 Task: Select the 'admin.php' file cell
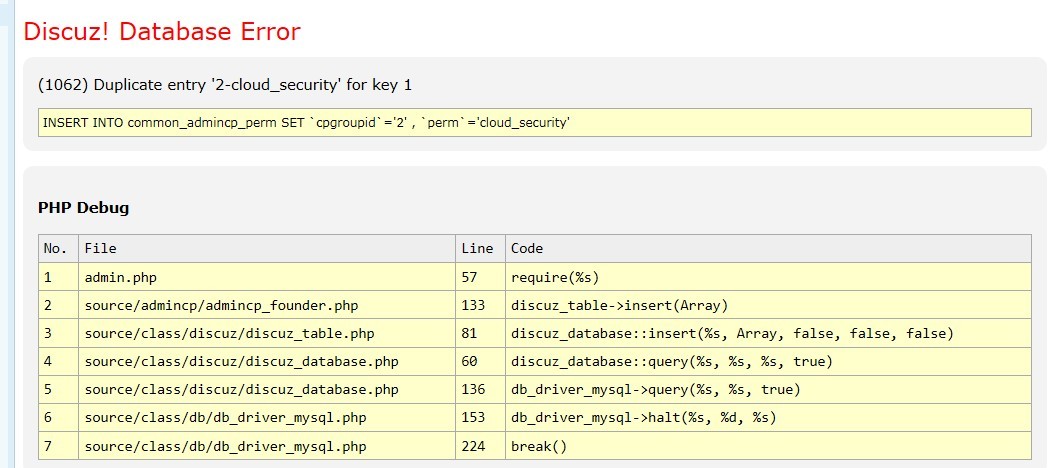[x=267, y=276]
